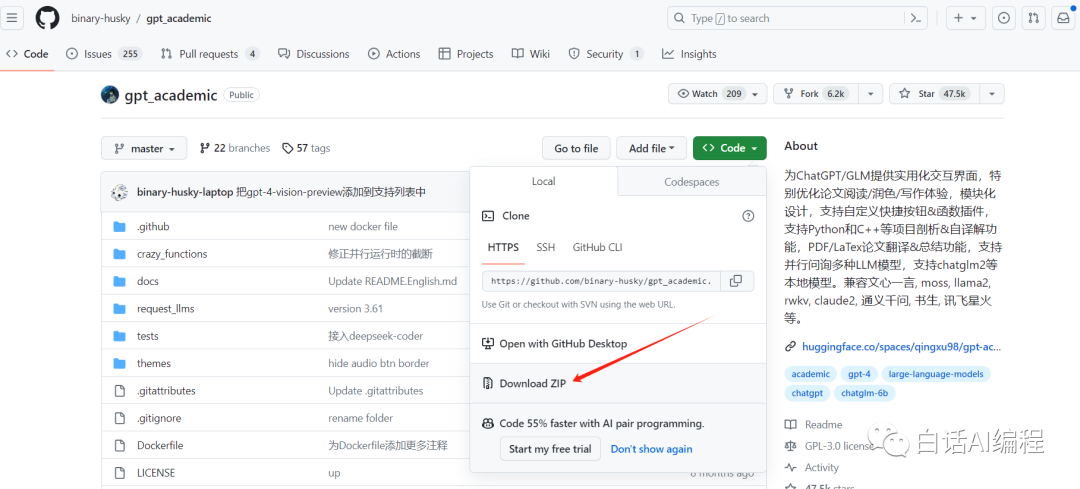
Task: Open the LICENSE file
Action: click(x=156, y=473)
